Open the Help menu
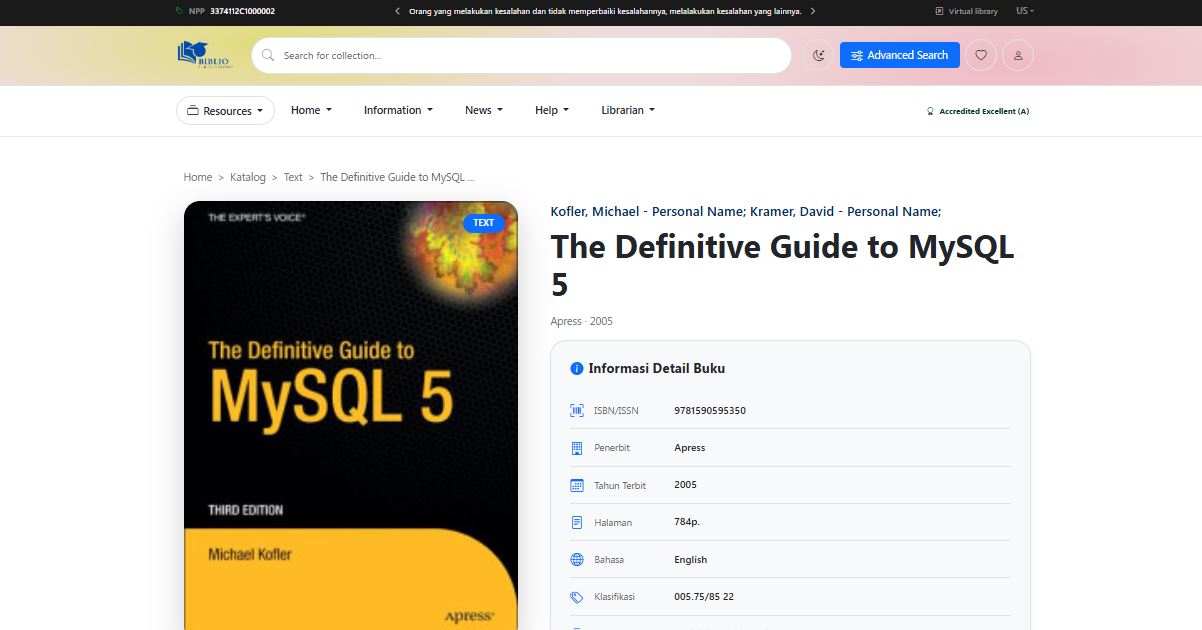 (x=552, y=110)
